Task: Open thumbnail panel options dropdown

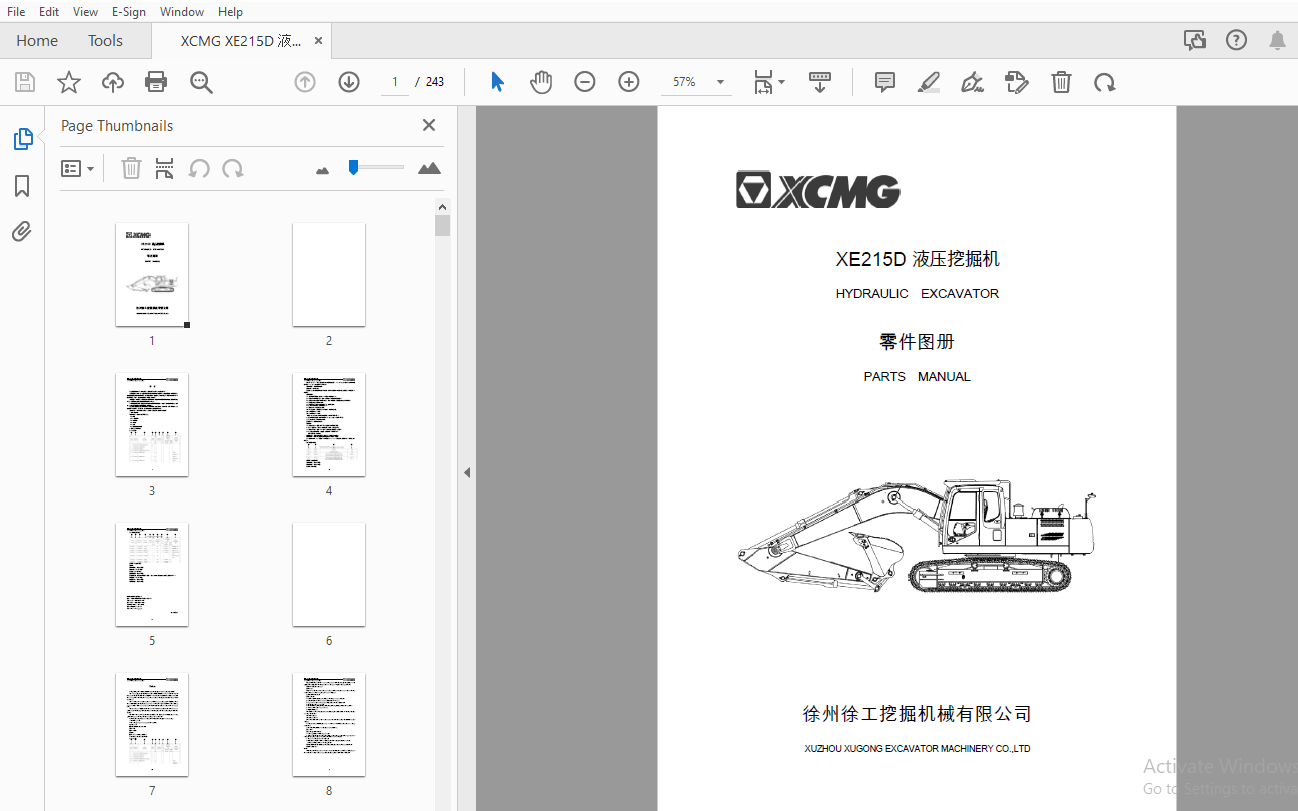Action: click(77, 169)
